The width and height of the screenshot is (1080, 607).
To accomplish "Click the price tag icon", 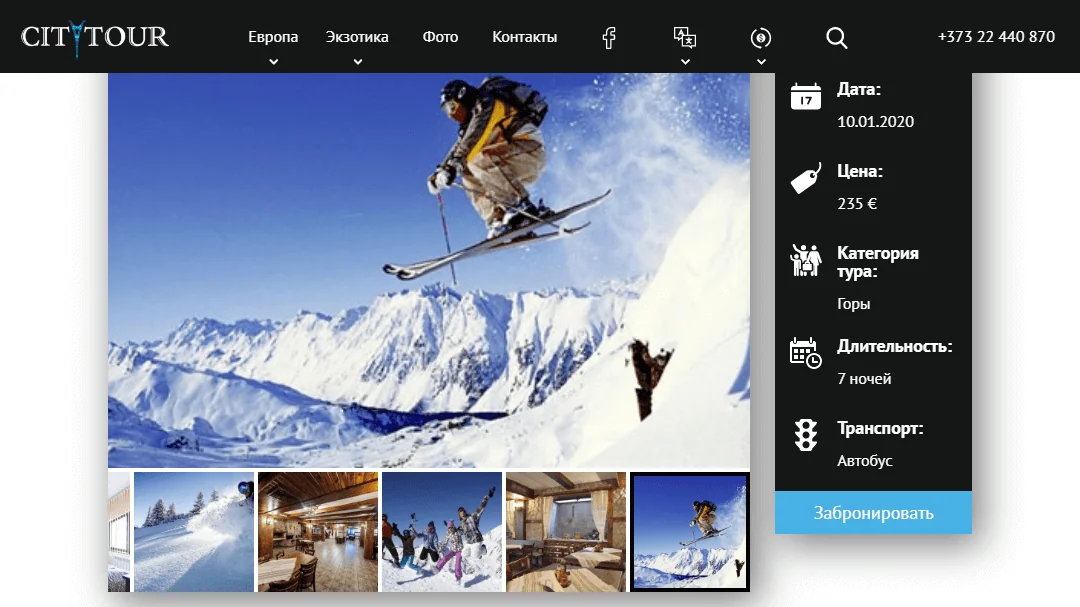I will [x=806, y=178].
